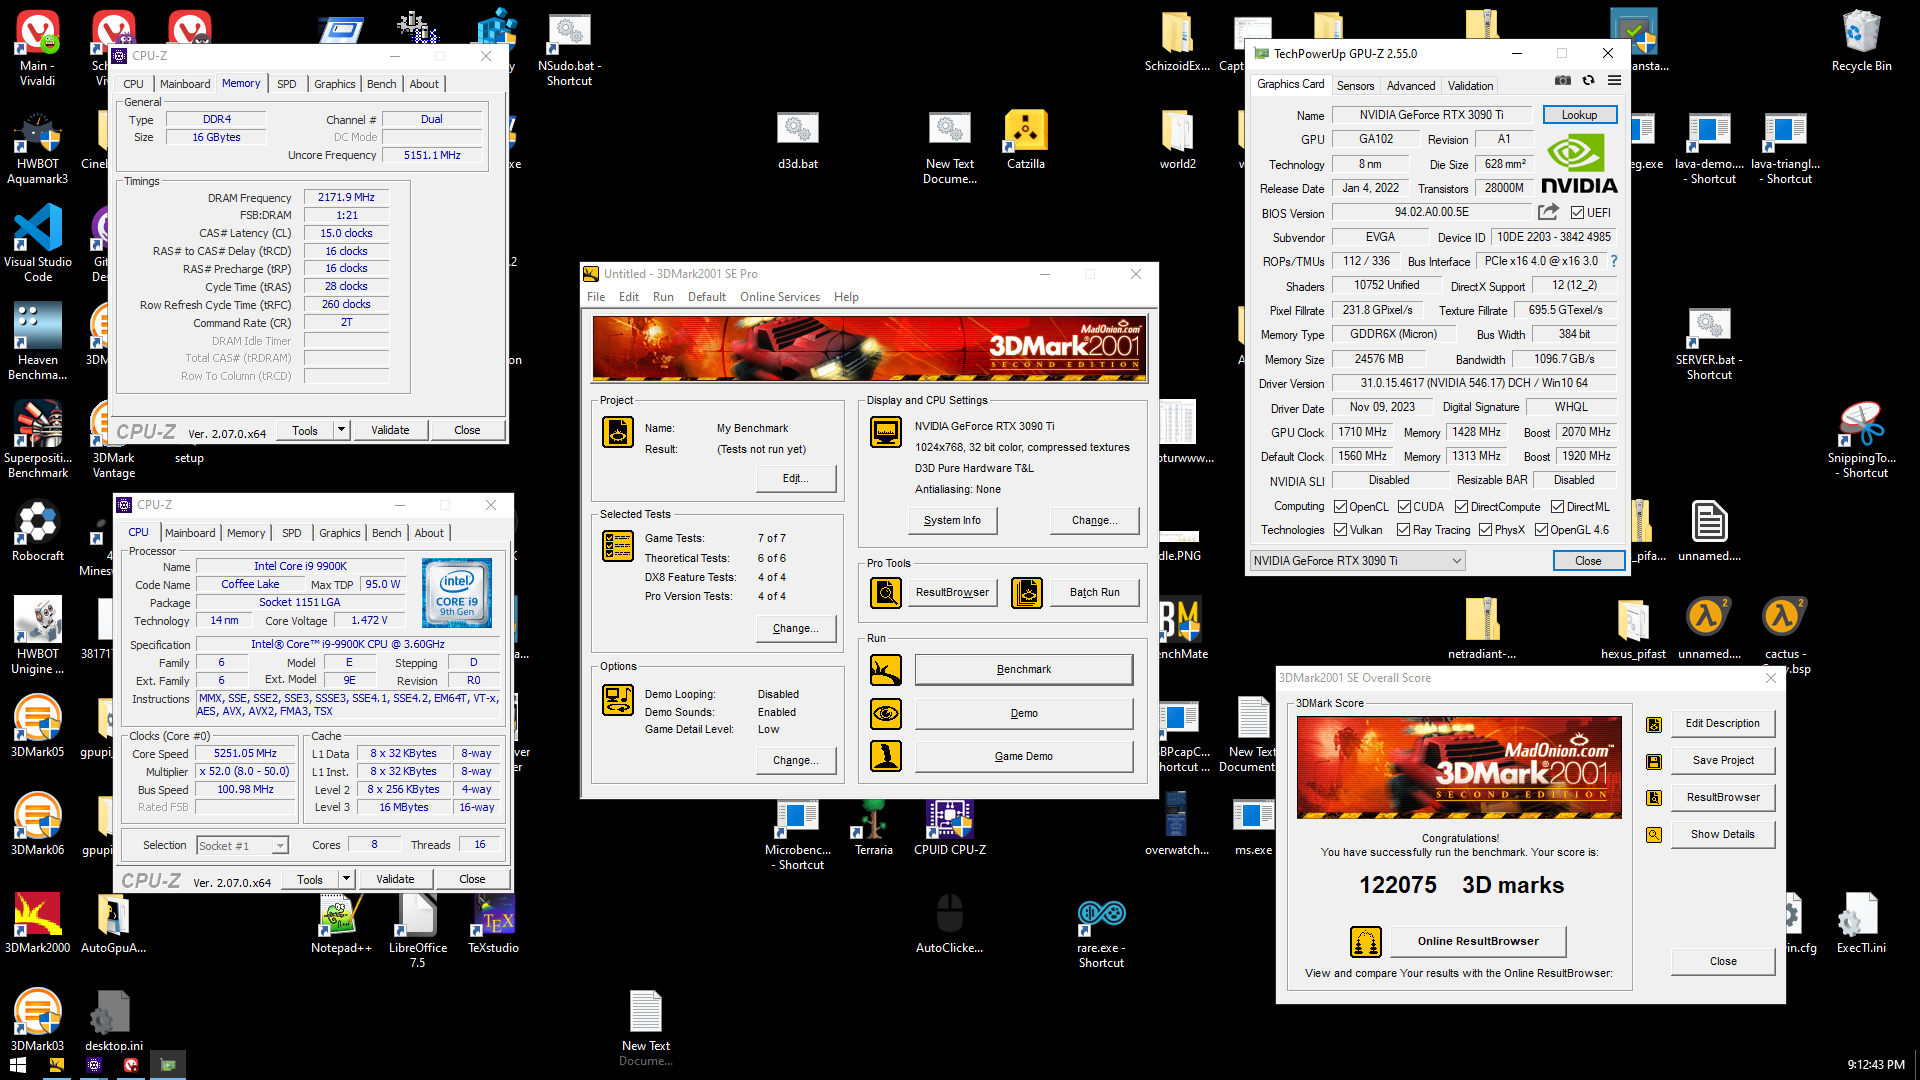
Task: Click the Save Project disk icon
Action: pyautogui.click(x=1654, y=761)
